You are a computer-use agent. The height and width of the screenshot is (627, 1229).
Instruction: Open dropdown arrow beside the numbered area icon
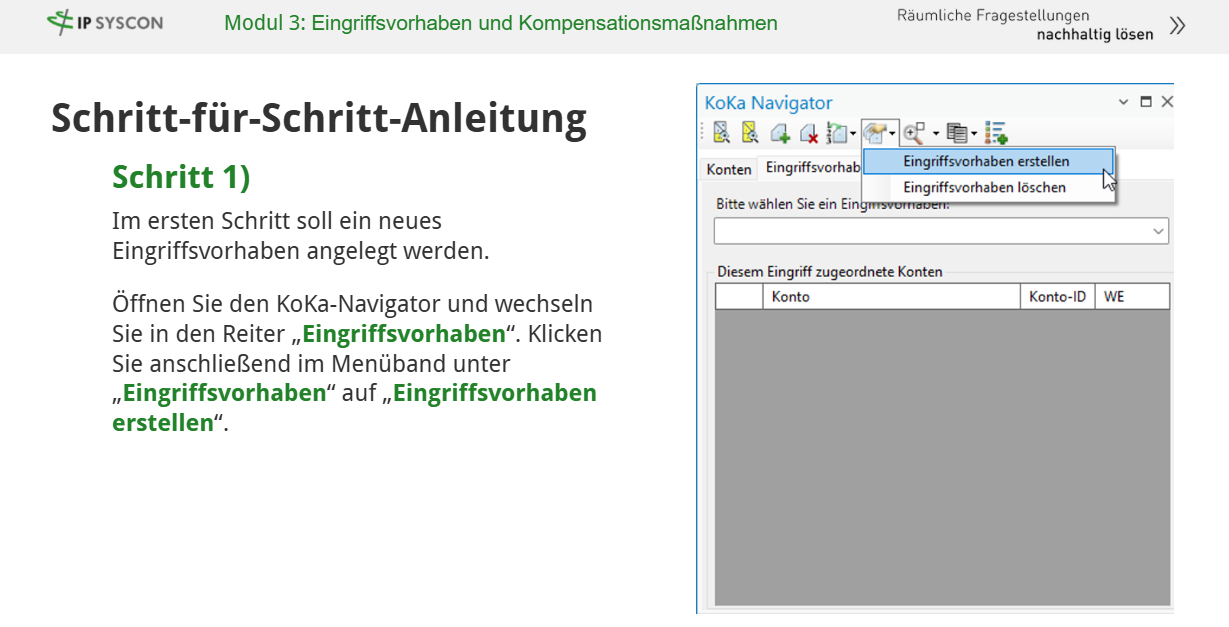(x=853, y=133)
